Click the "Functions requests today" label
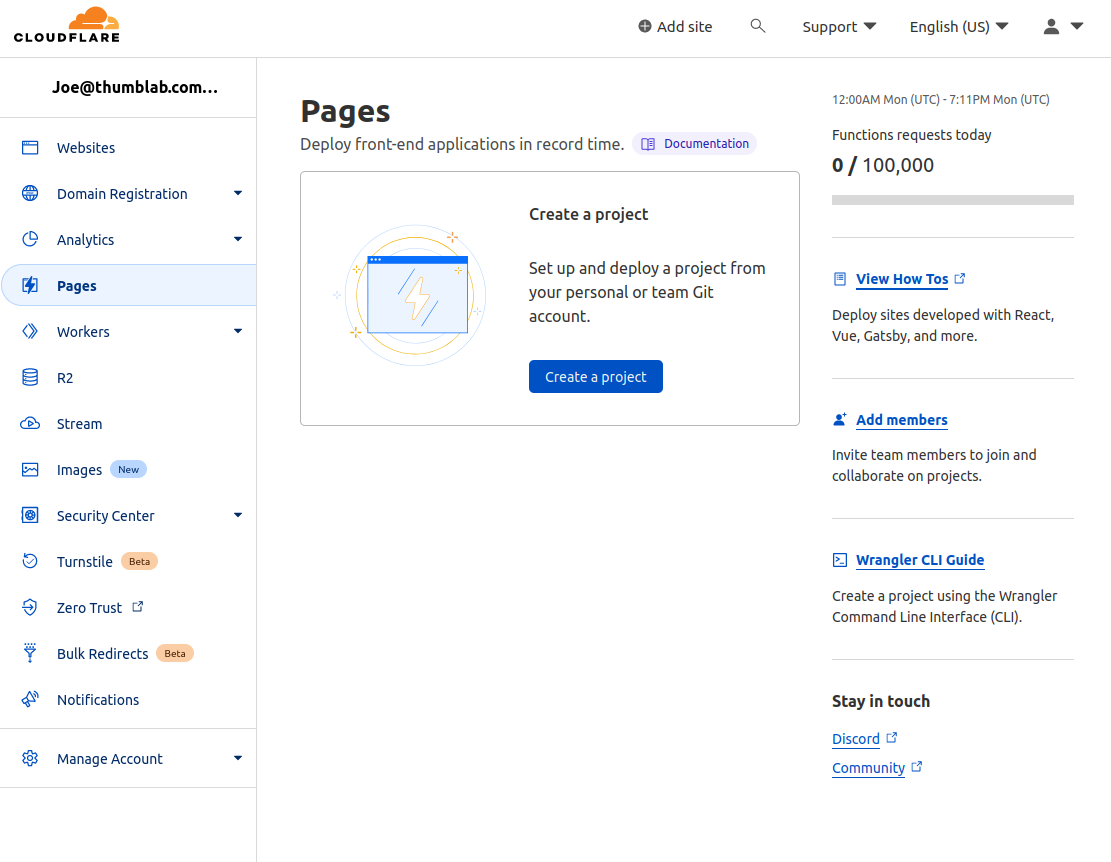This screenshot has height=862, width=1111. coord(911,135)
